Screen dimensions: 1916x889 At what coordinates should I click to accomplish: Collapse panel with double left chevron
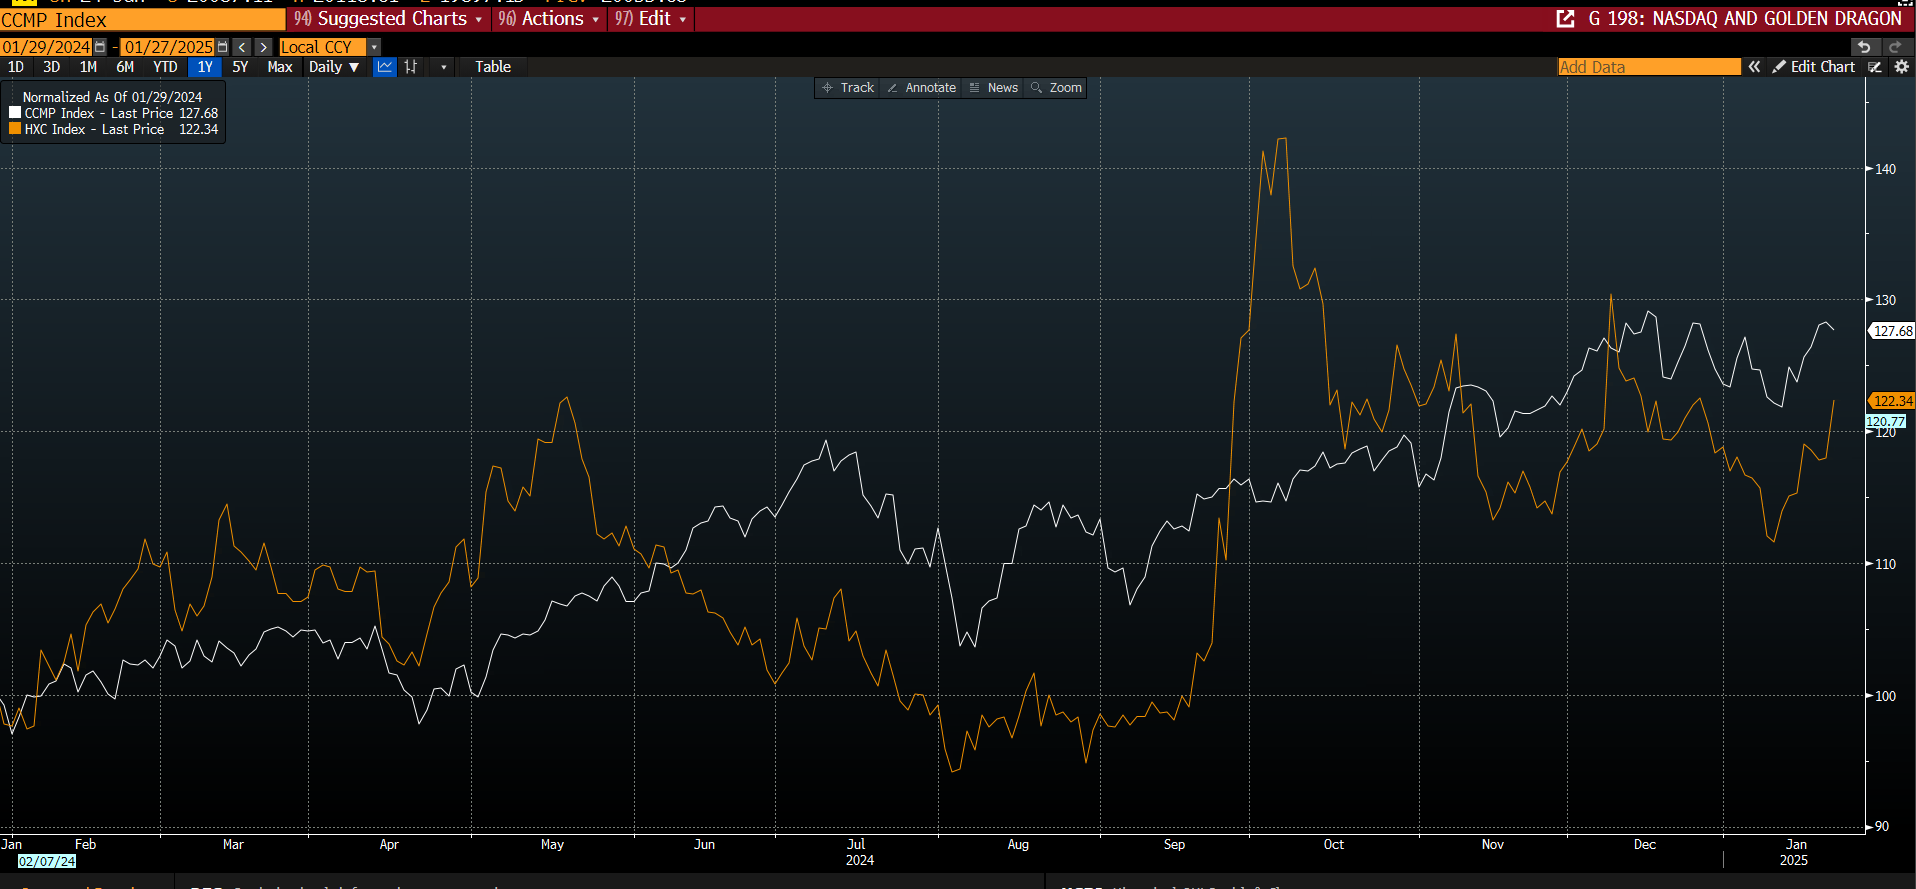pyautogui.click(x=1754, y=67)
